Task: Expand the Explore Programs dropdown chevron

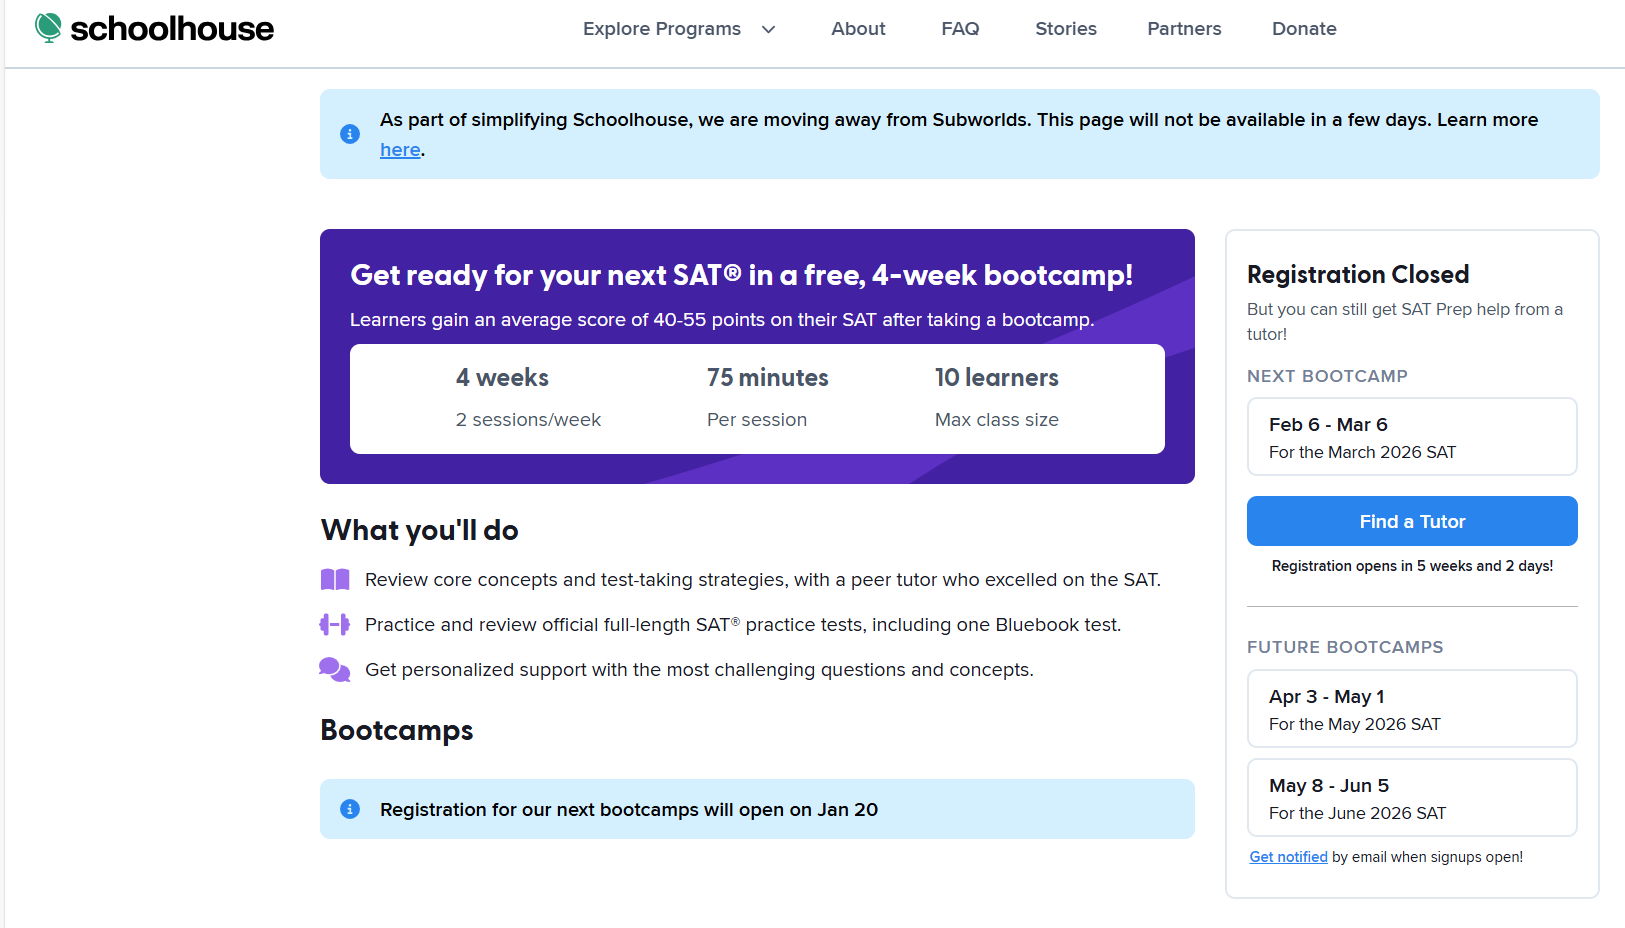Action: [x=768, y=29]
